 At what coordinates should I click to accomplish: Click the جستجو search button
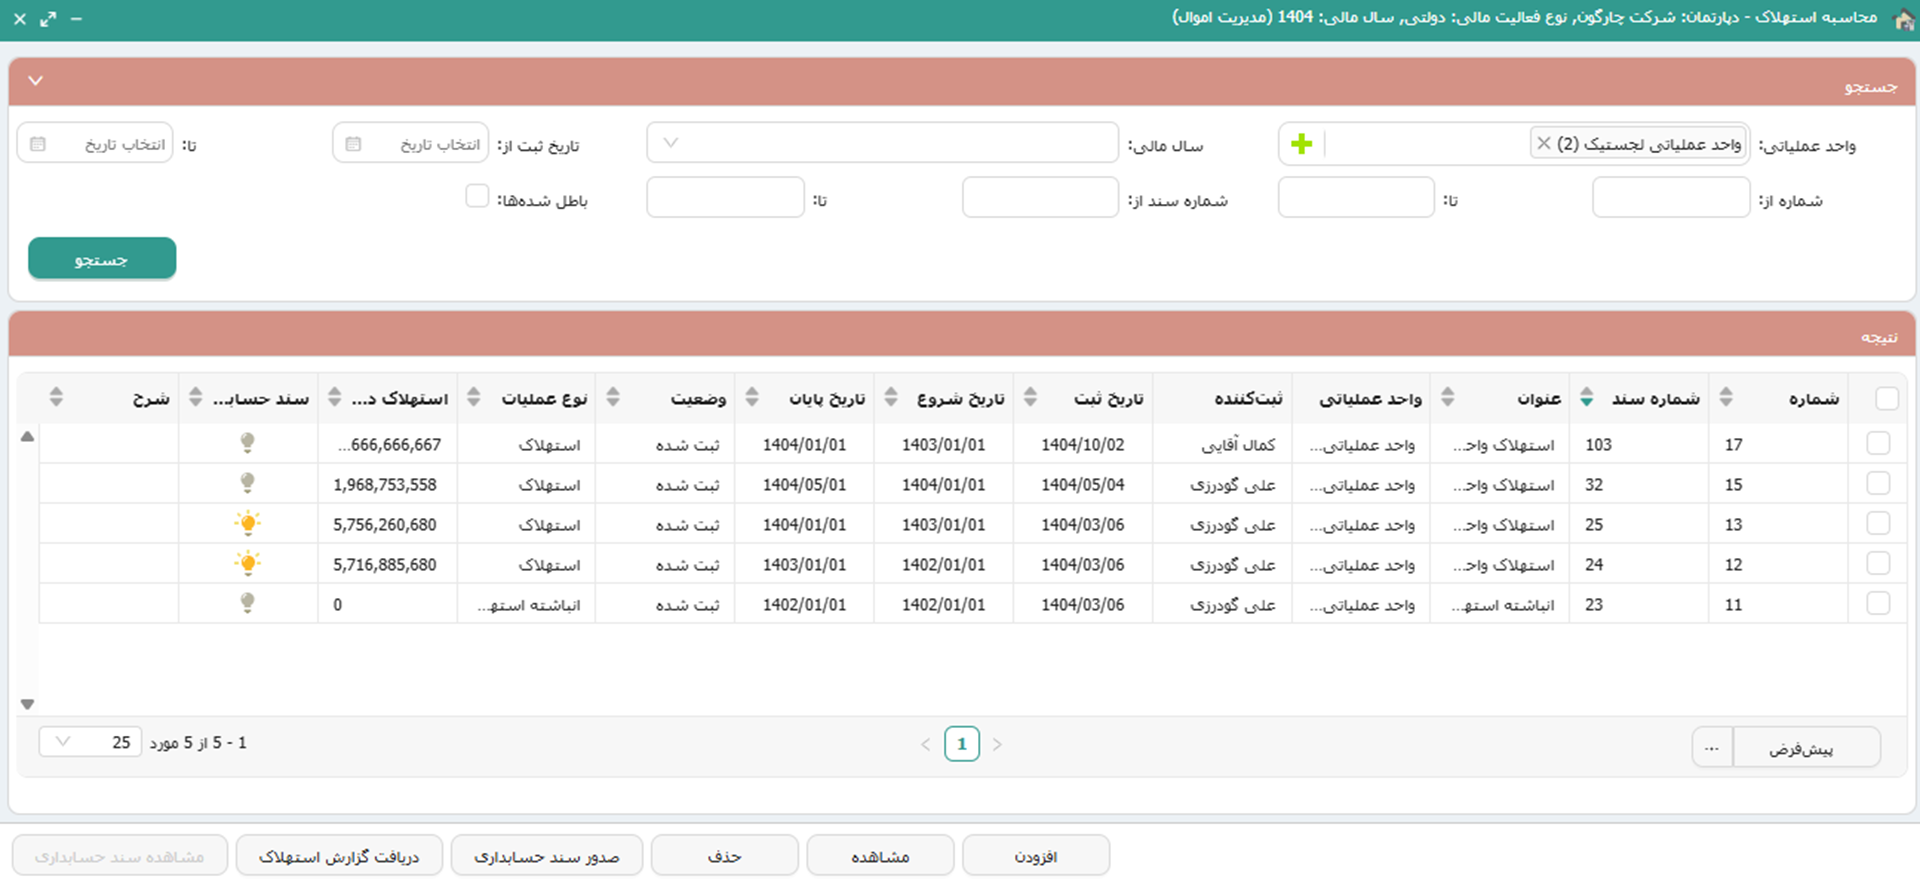click(102, 259)
